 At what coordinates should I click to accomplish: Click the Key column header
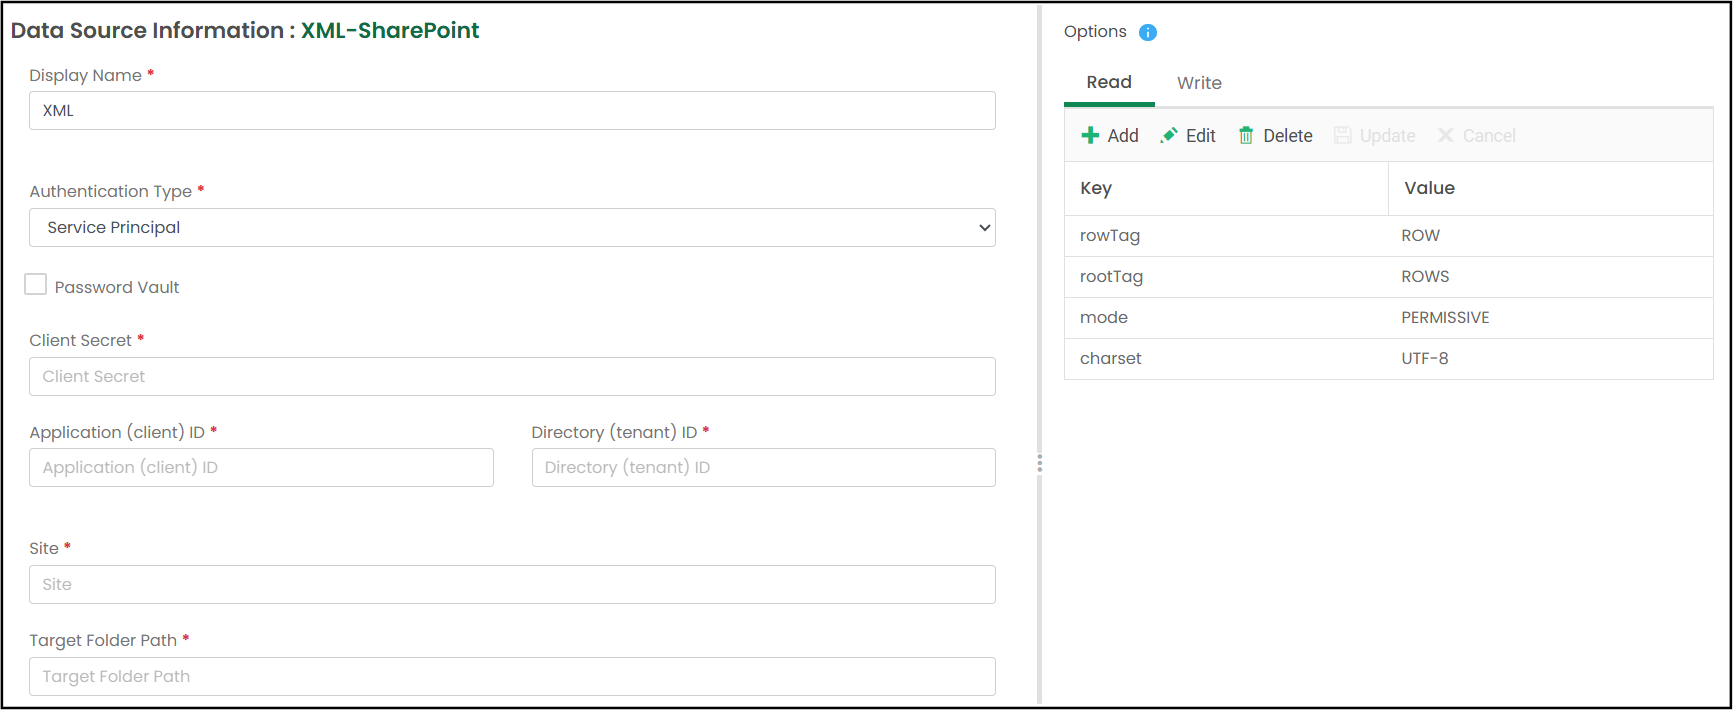[x=1226, y=188]
